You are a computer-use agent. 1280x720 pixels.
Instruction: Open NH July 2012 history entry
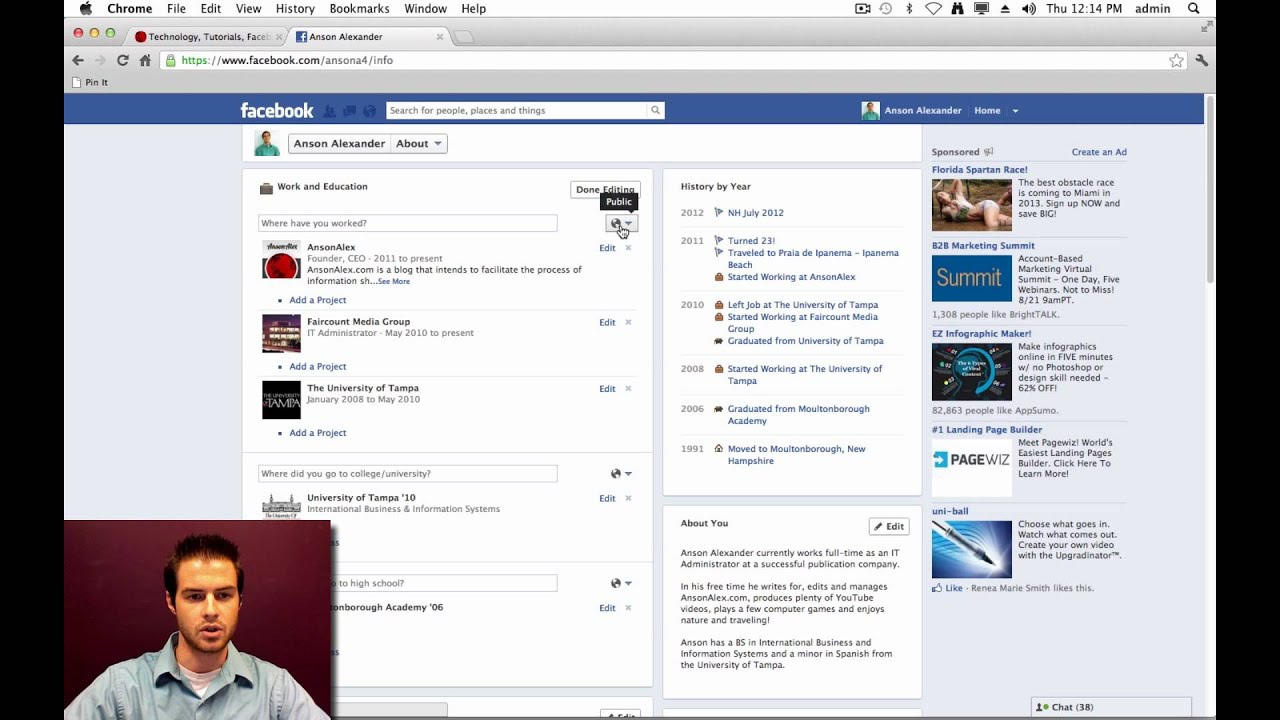[x=755, y=213]
